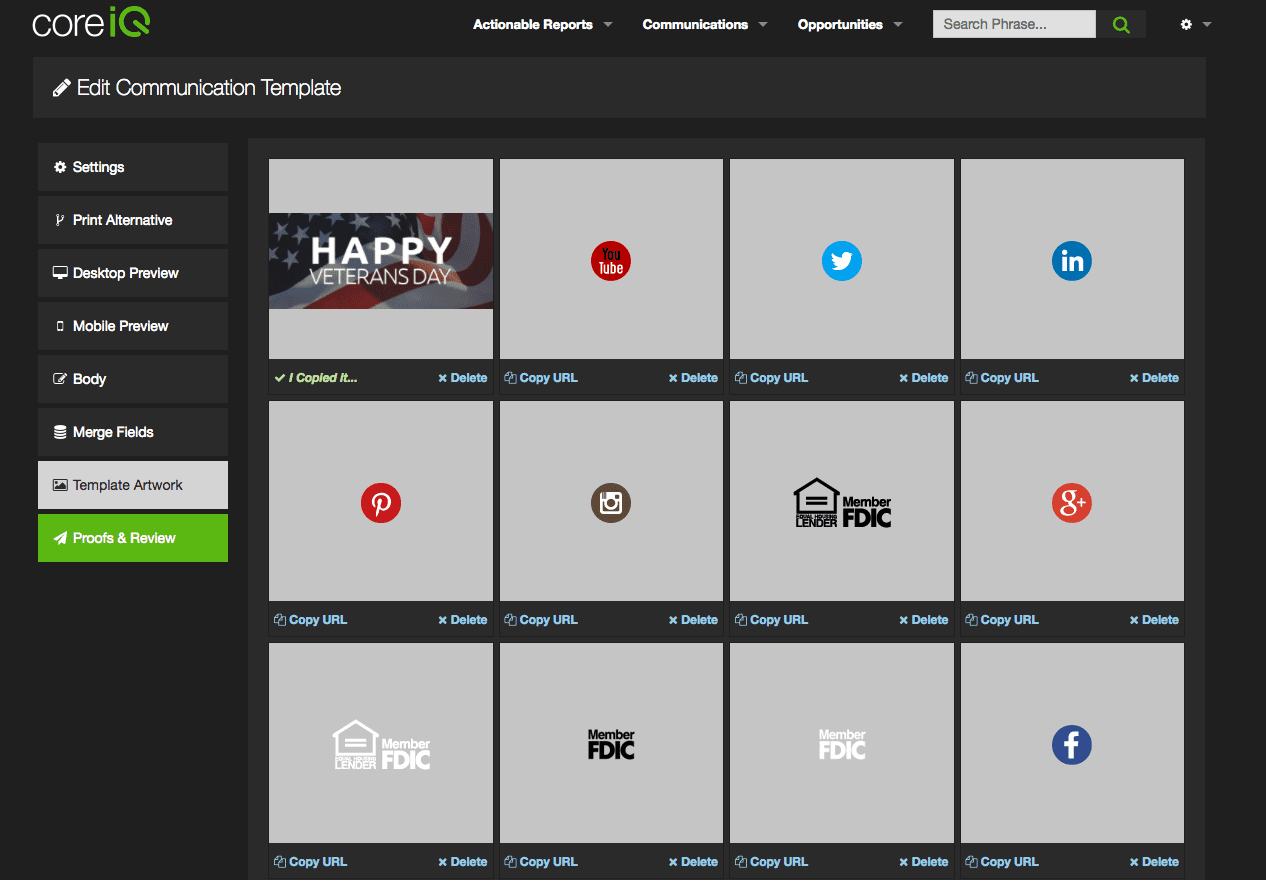Click the LinkedIn icon thumbnail
Viewport: 1266px width, 880px height.
click(x=1072, y=260)
